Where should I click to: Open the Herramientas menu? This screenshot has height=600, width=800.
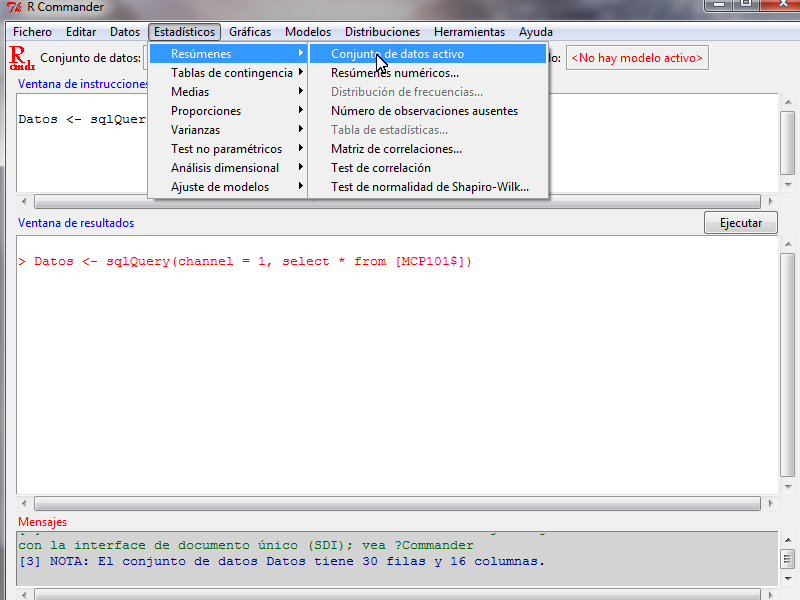(x=469, y=32)
